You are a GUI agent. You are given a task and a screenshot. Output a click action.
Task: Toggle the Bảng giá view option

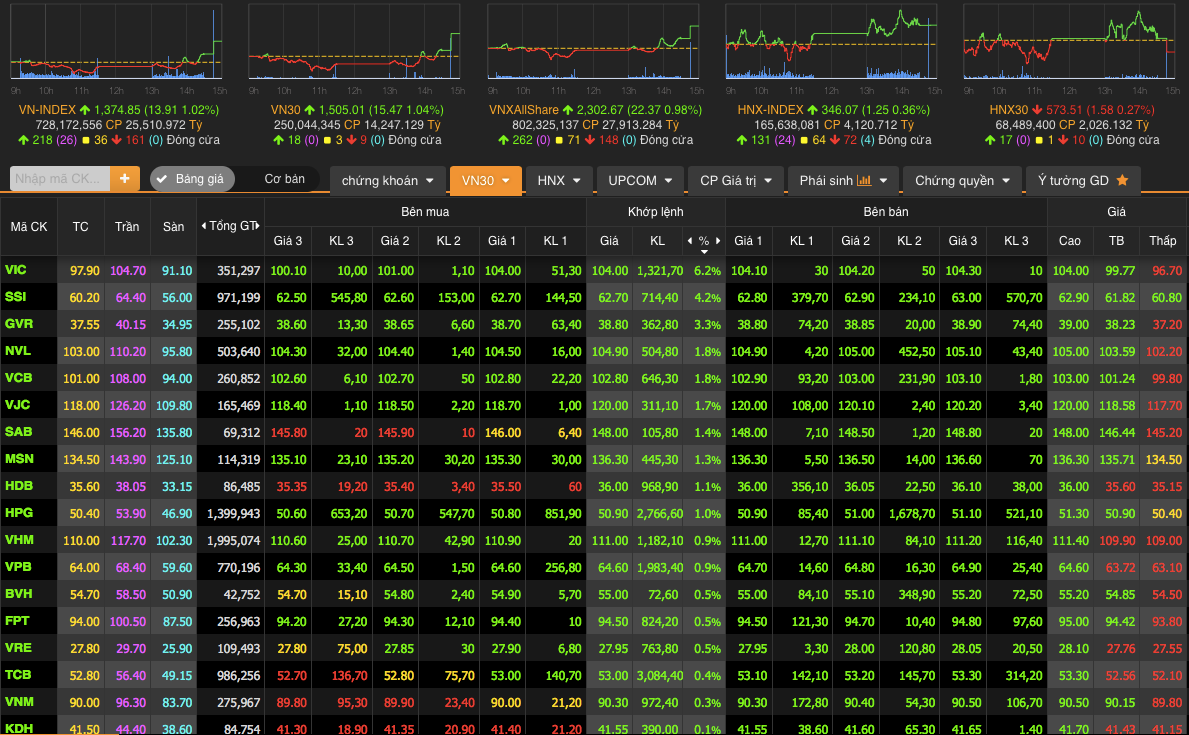192,179
